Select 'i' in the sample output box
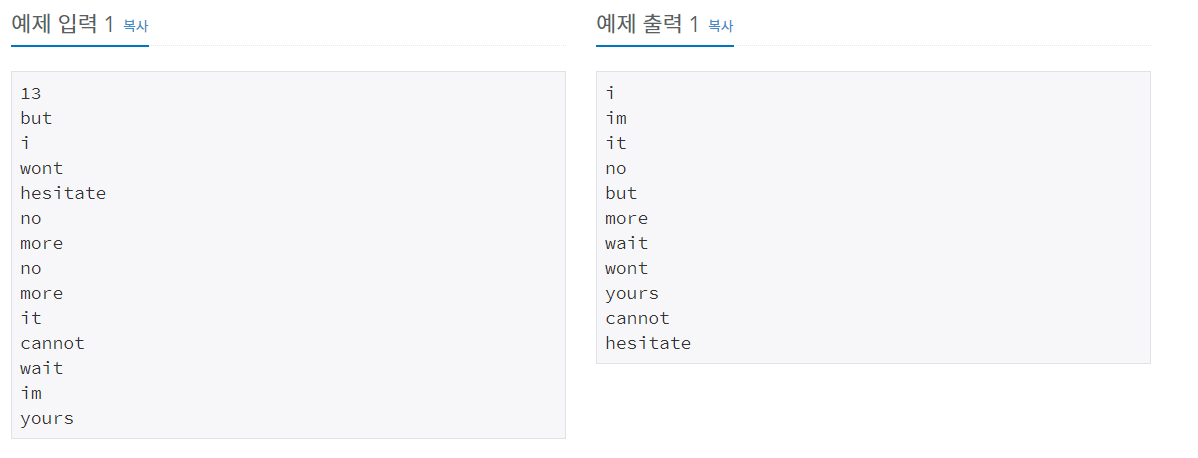The width and height of the screenshot is (1198, 458). (610, 93)
